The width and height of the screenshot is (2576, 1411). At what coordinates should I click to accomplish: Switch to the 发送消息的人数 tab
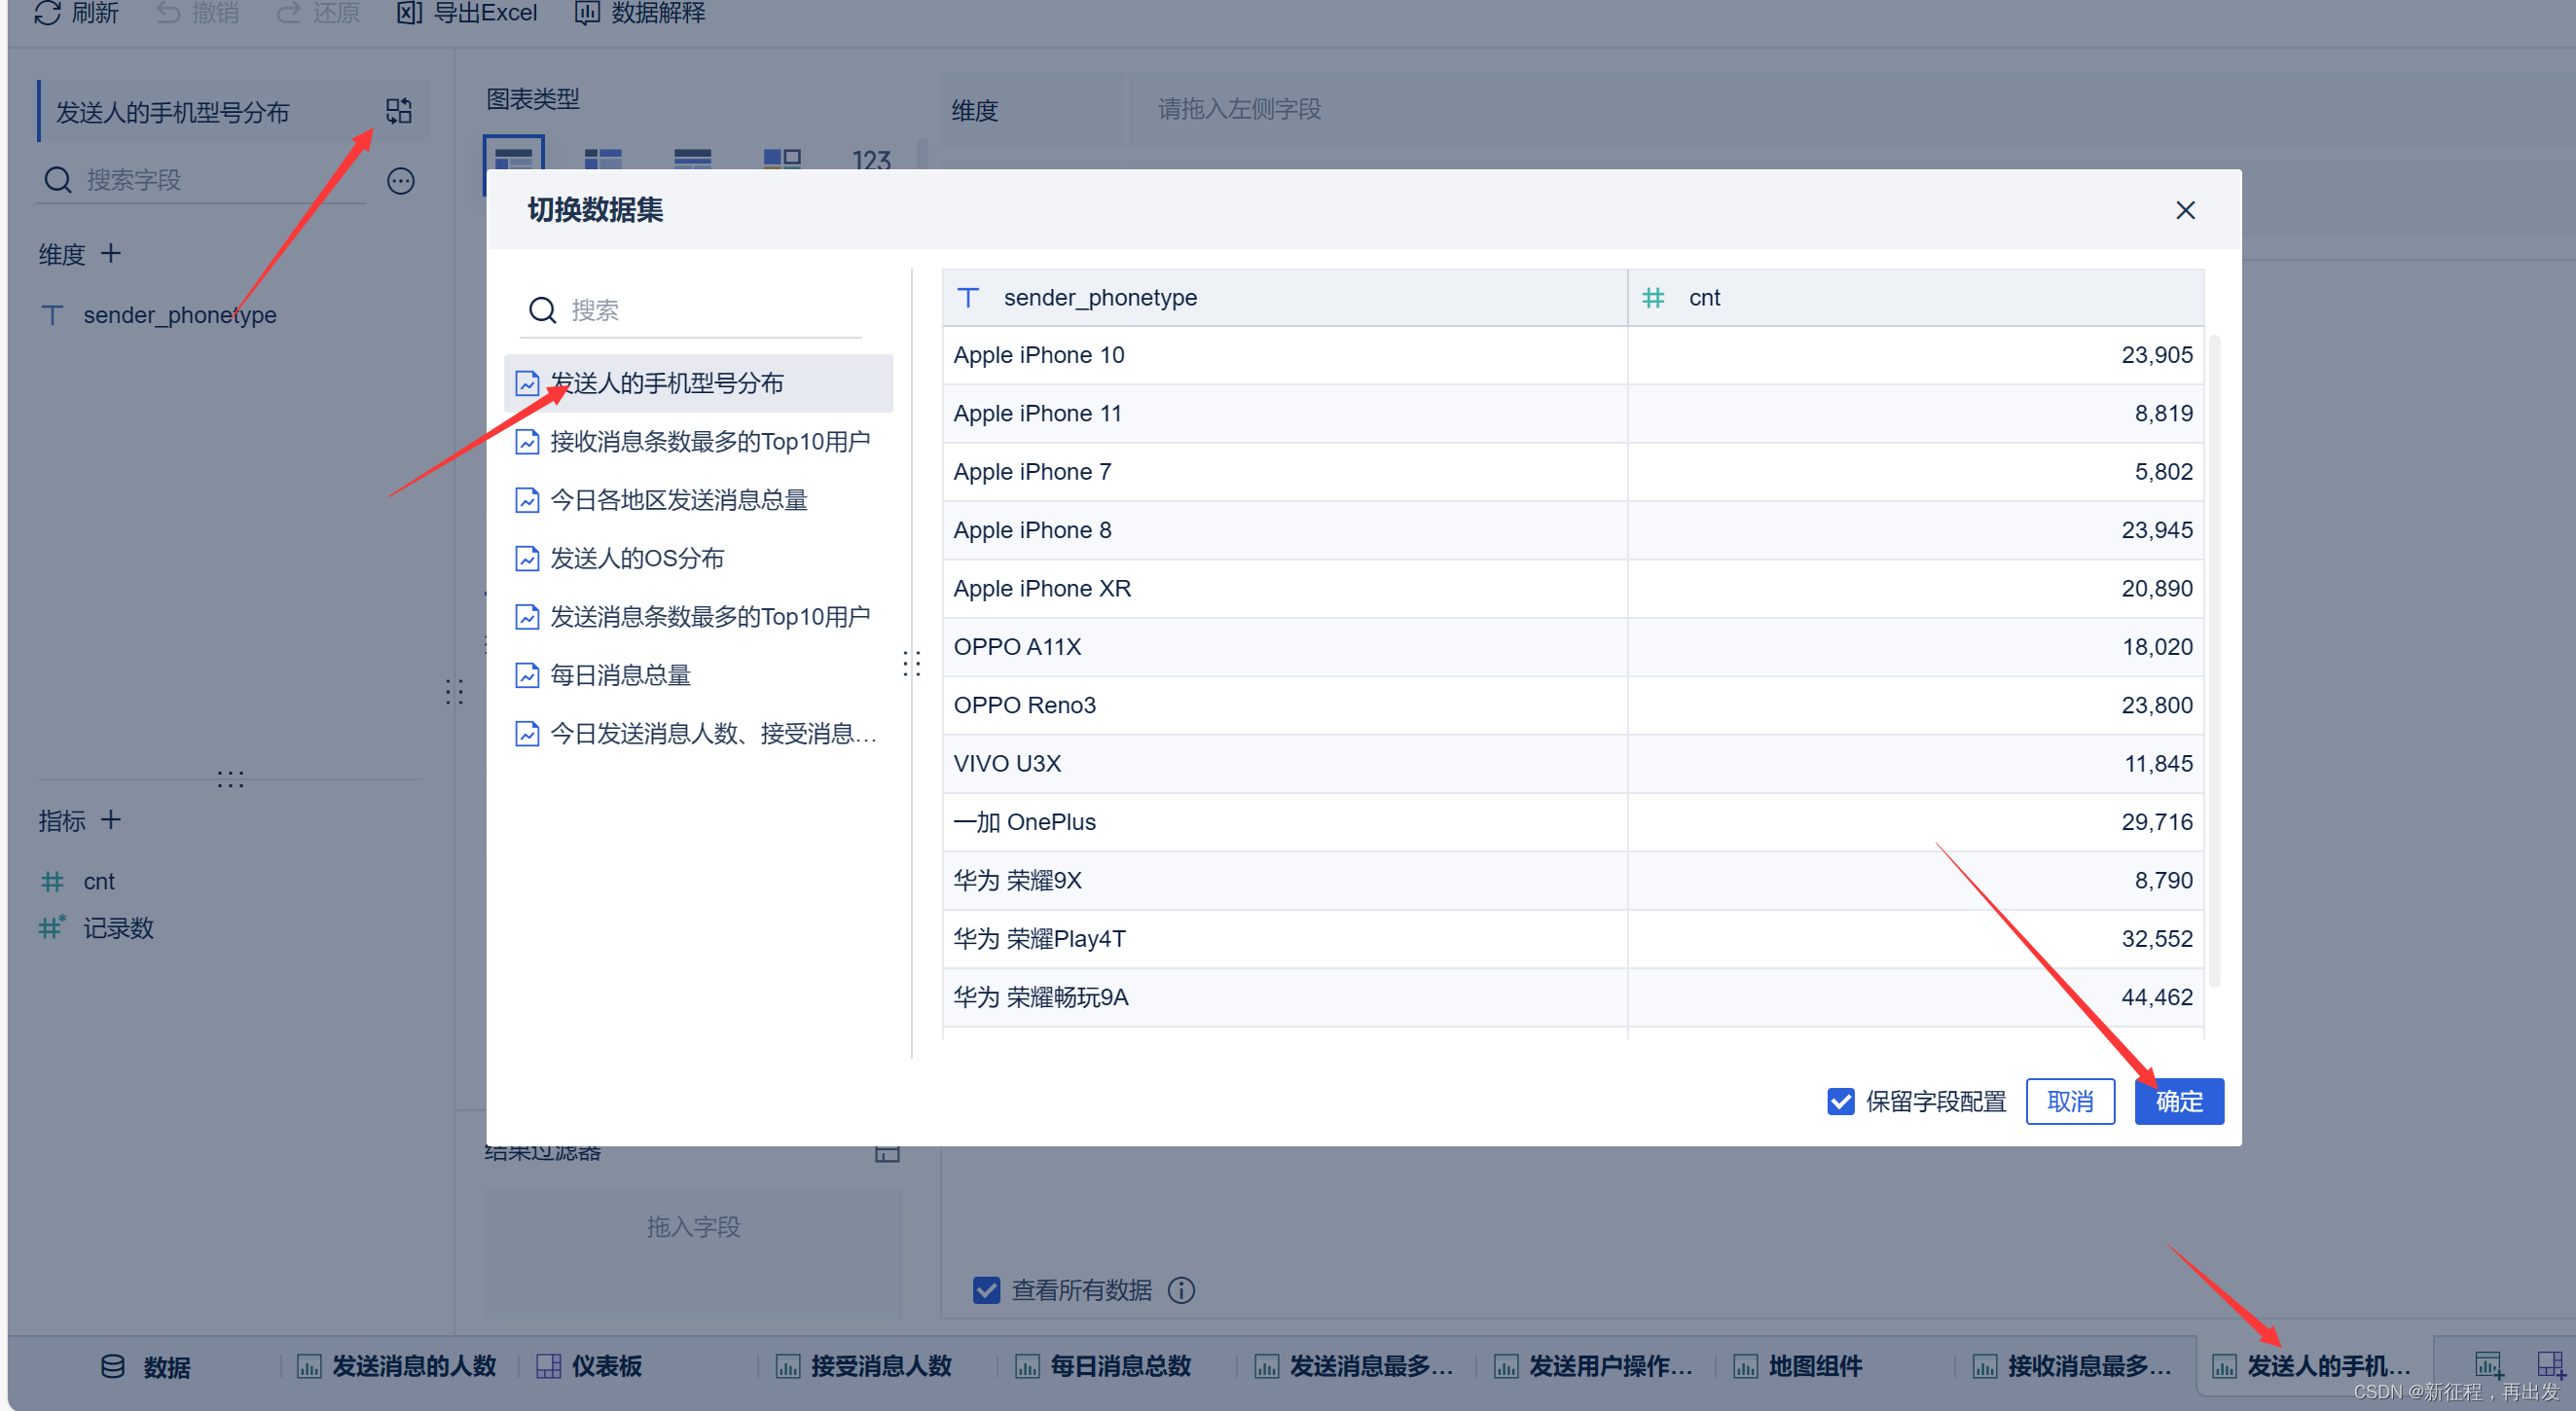tap(397, 1367)
